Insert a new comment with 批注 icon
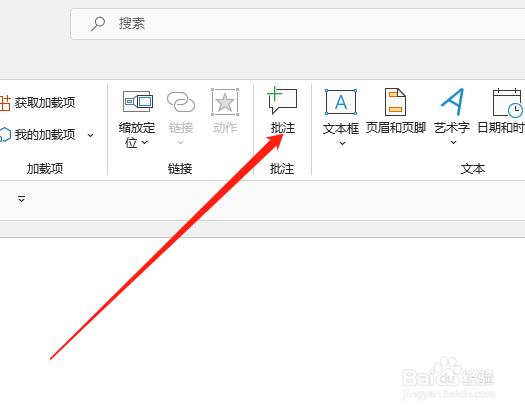This screenshot has width=525, height=413. point(282,100)
